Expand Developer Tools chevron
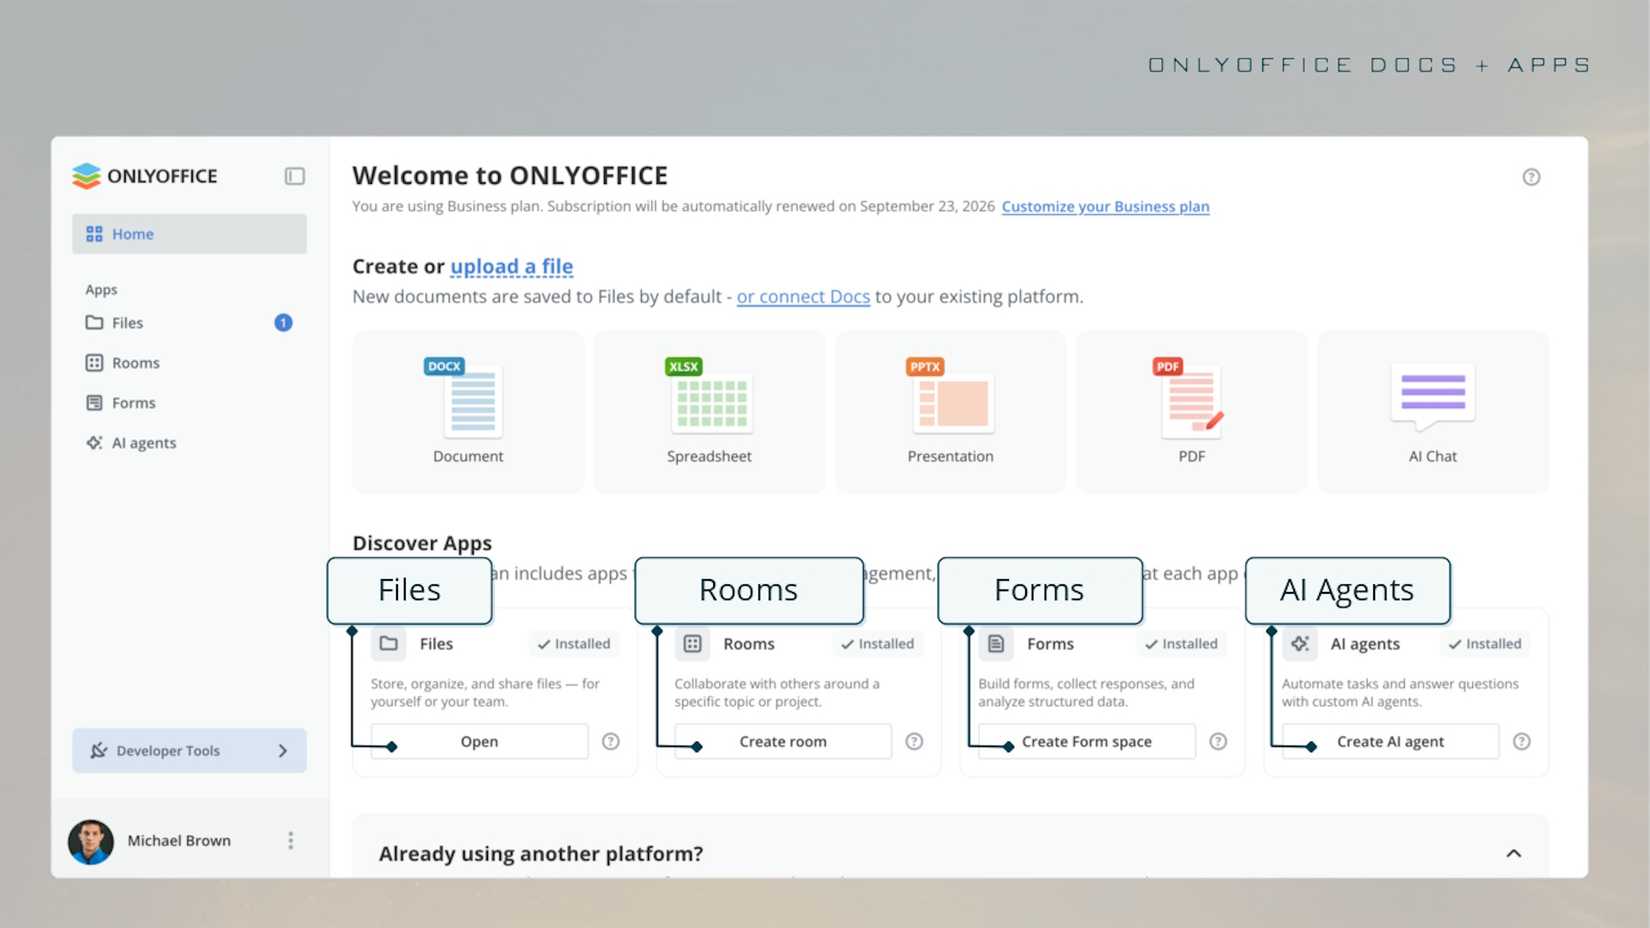 point(283,751)
